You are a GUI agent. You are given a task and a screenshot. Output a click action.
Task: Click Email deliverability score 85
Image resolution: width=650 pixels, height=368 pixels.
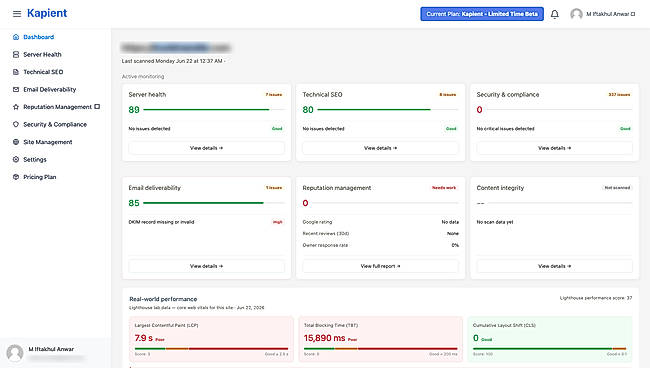(x=134, y=203)
